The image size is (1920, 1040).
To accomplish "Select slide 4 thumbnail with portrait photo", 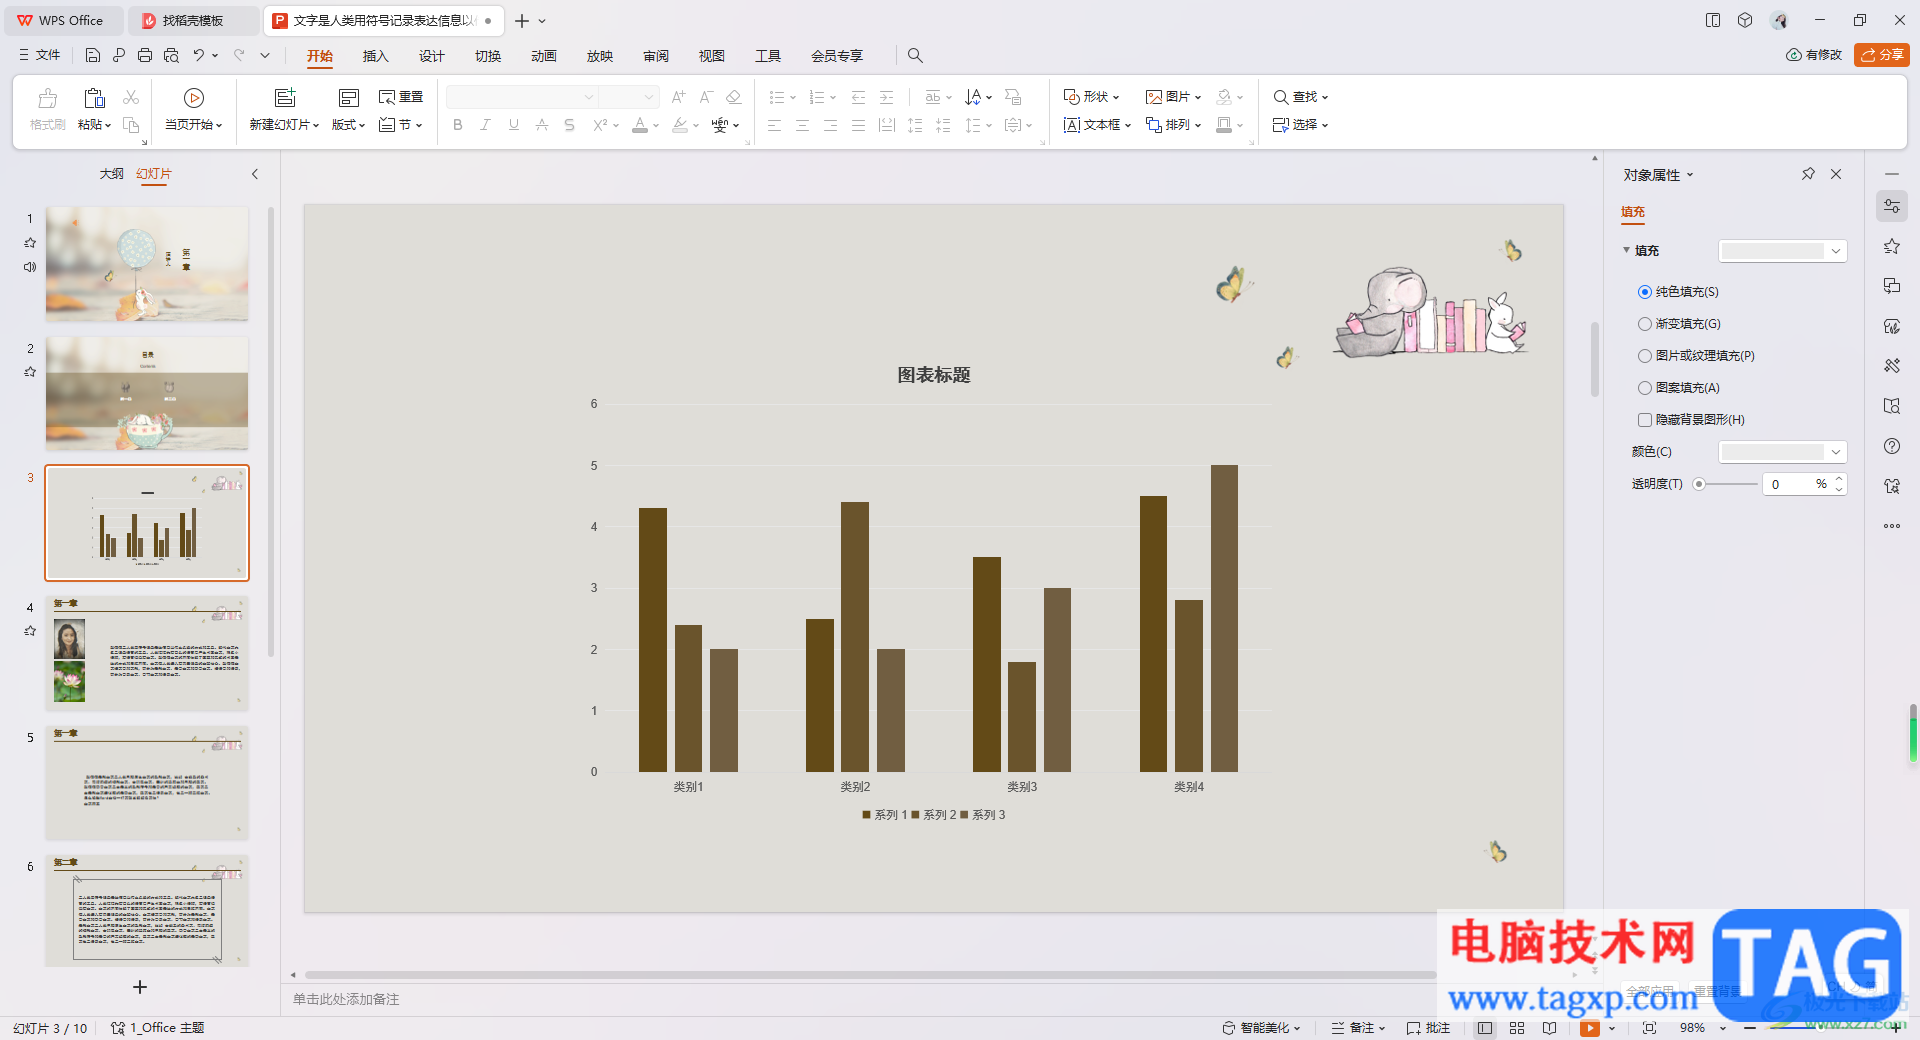I will [x=147, y=653].
